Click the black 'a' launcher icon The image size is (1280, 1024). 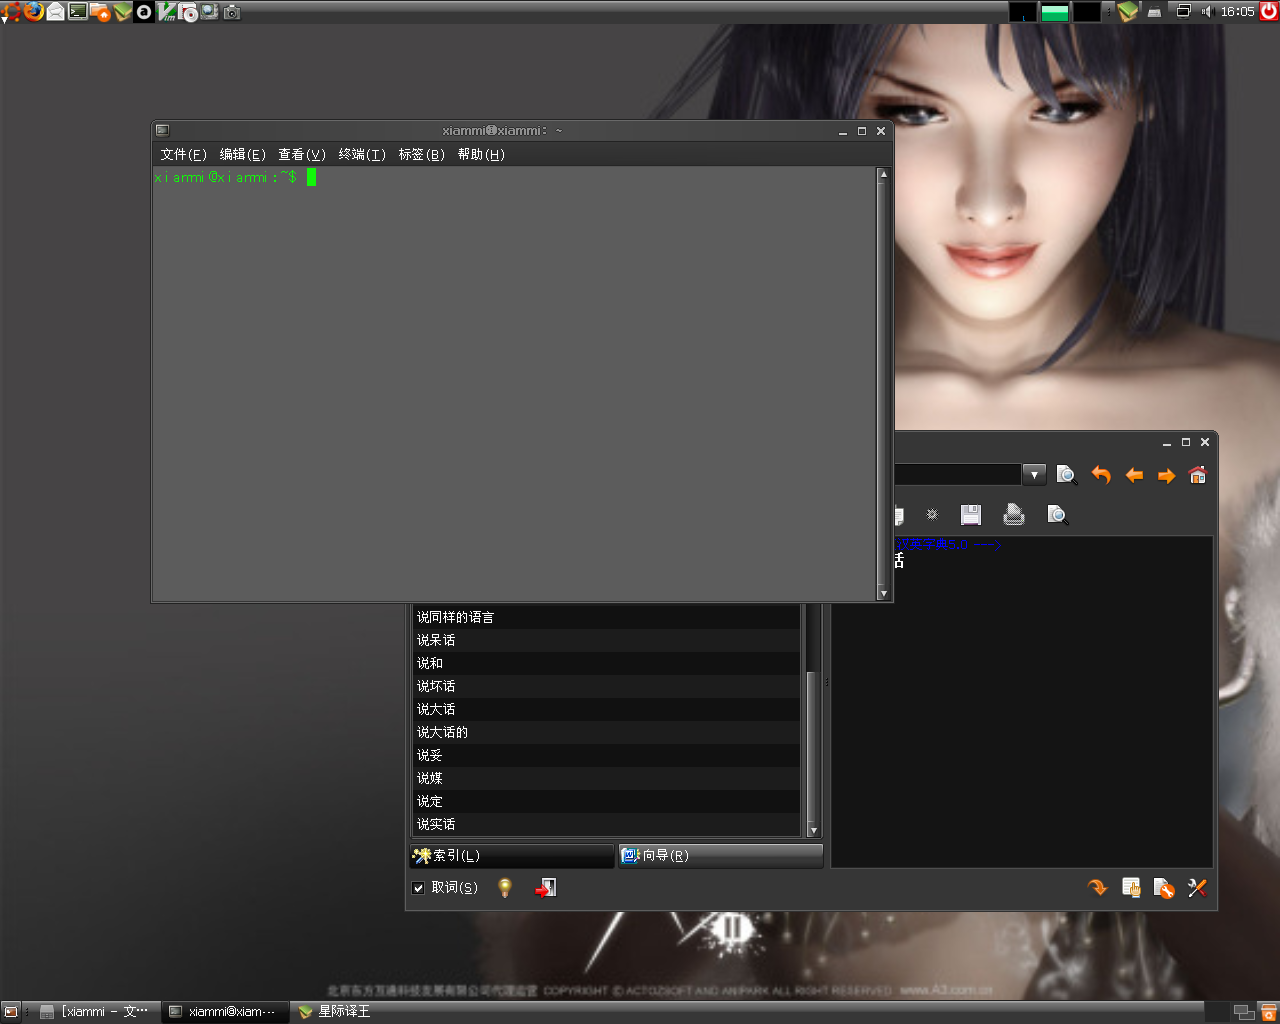coord(144,12)
